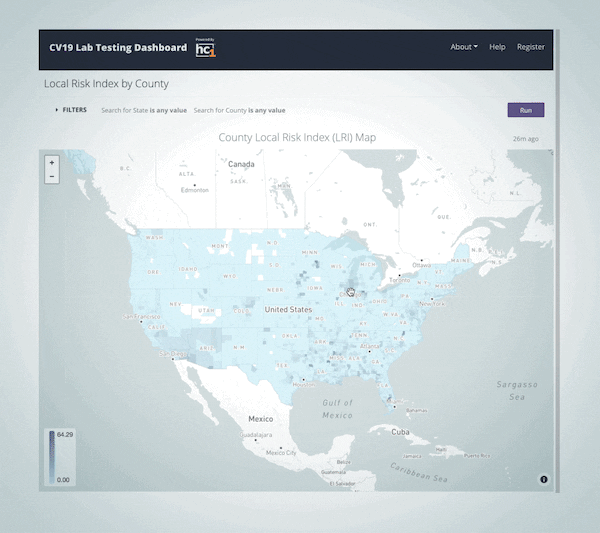Click the Bahamas label on map
This screenshot has height=533, width=600.
417,411
